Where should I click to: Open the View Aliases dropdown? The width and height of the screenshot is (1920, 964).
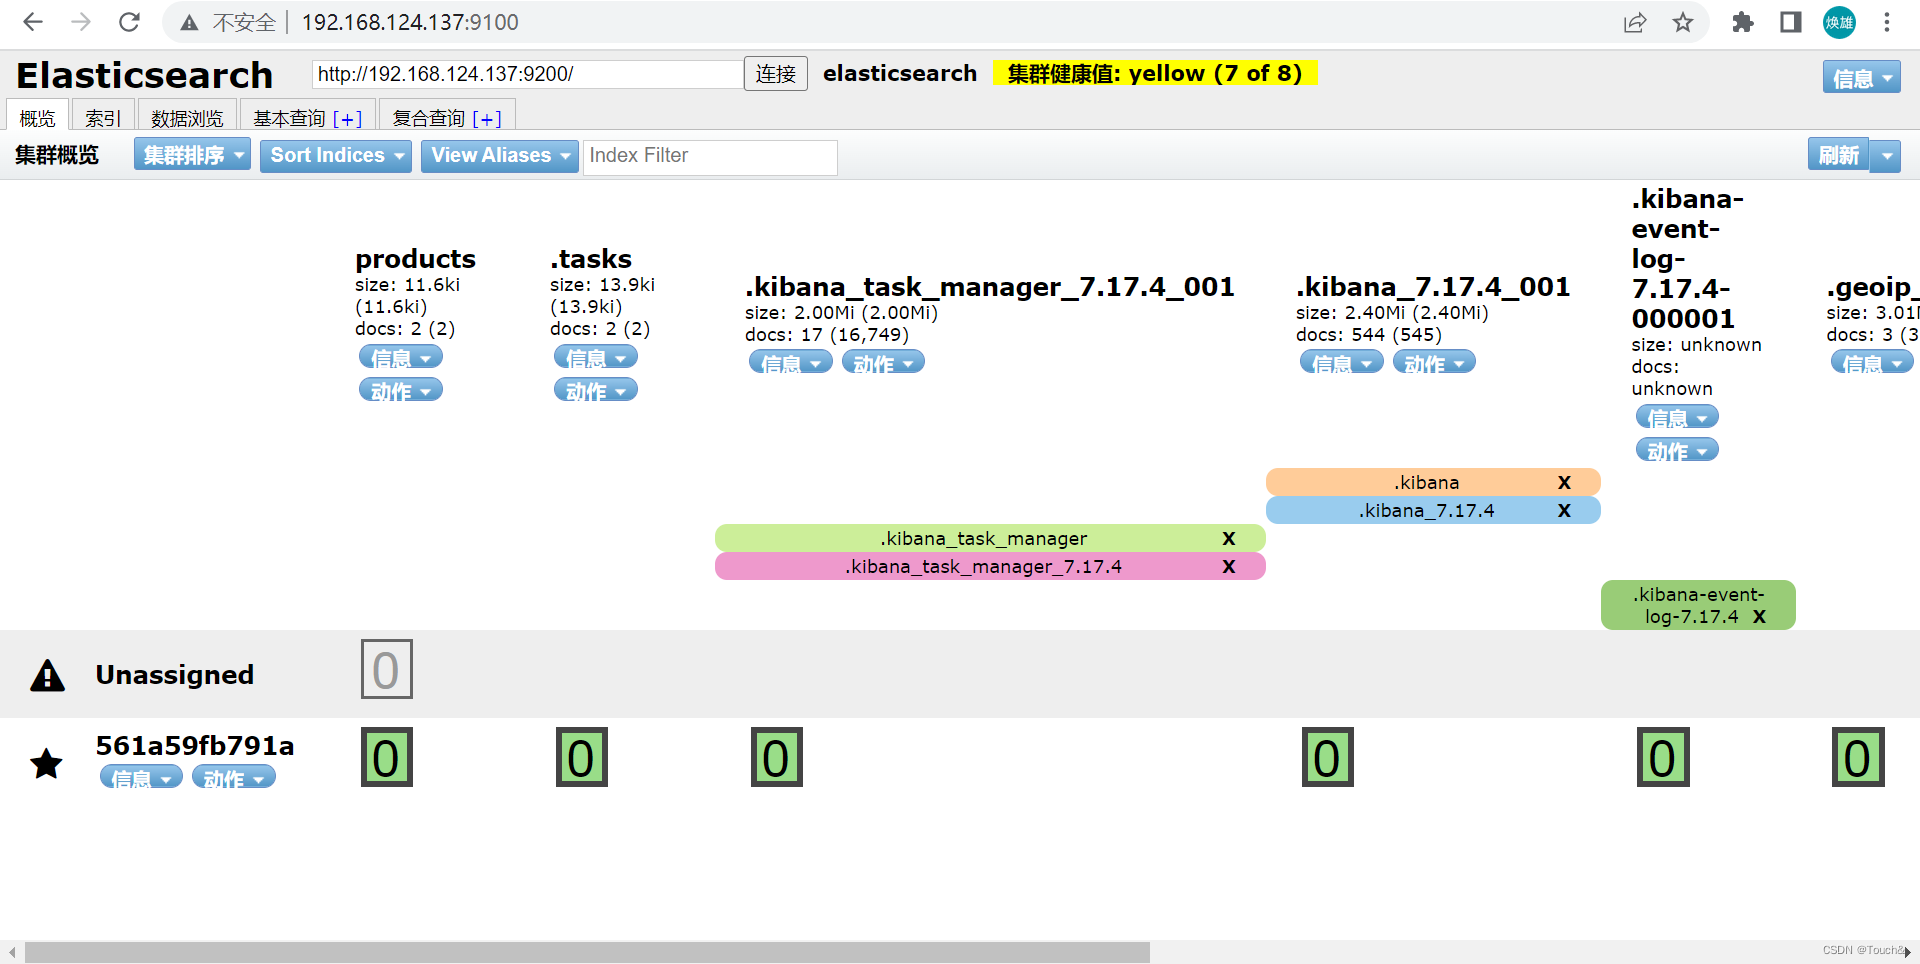[499, 155]
